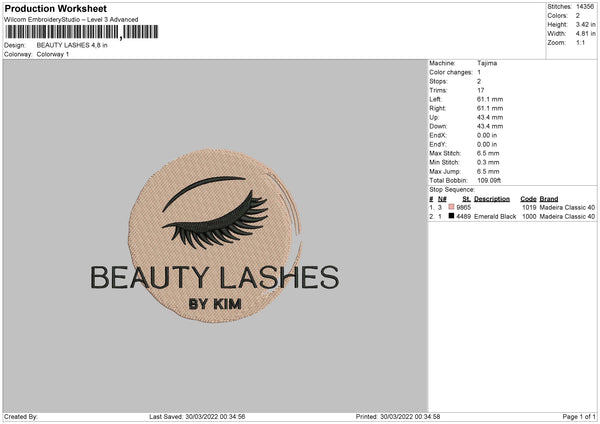Click the Max Stitch value 6.5 mm

point(488,153)
